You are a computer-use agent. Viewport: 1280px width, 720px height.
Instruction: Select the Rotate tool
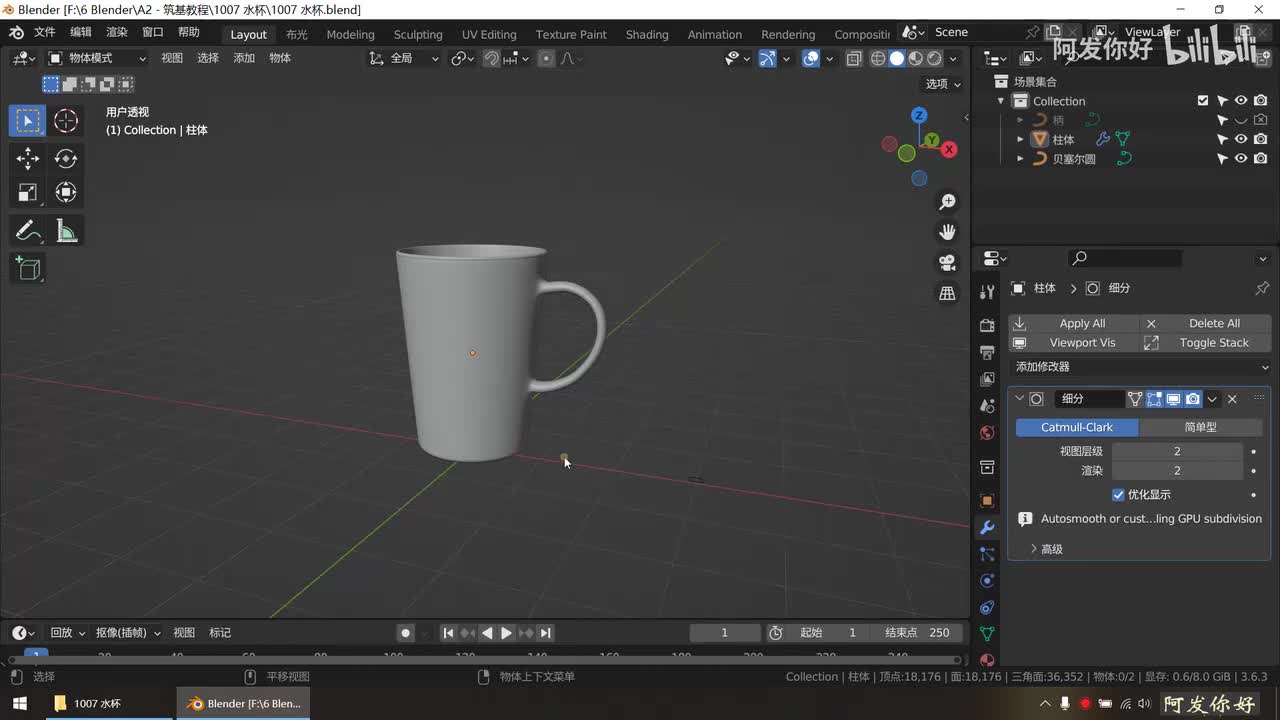tap(66, 158)
